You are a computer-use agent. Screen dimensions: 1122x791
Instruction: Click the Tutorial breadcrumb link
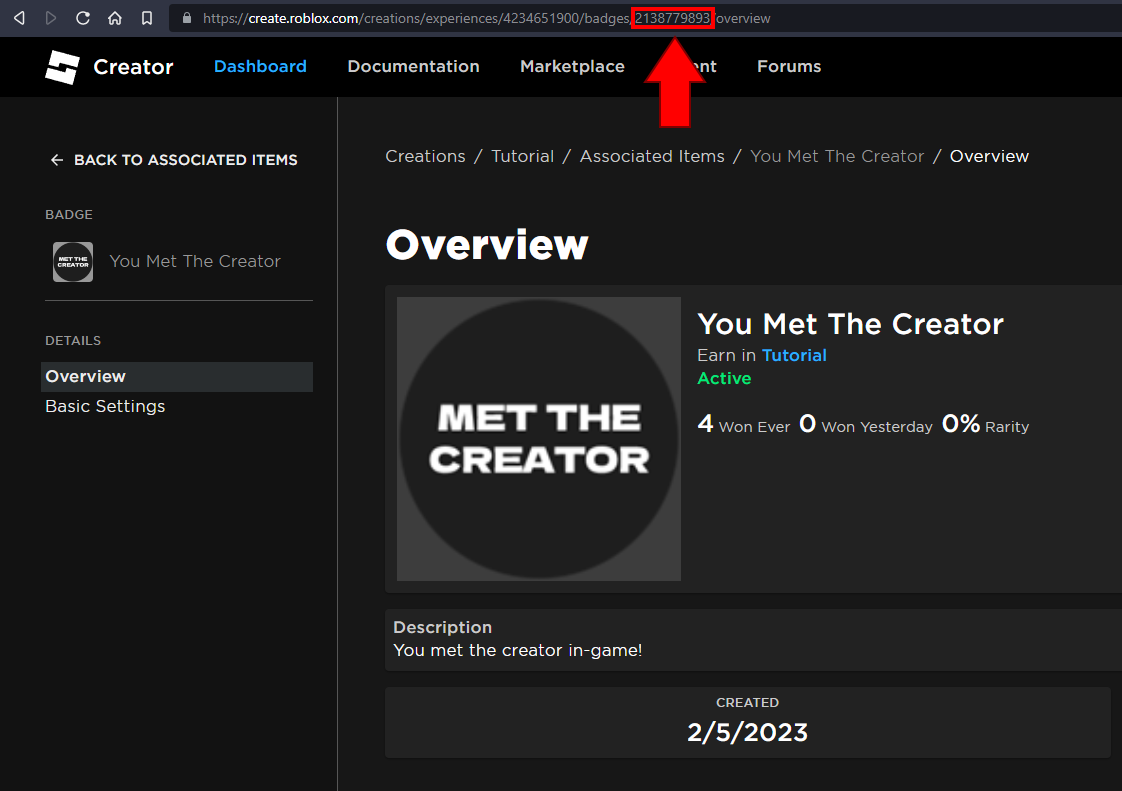click(x=522, y=157)
